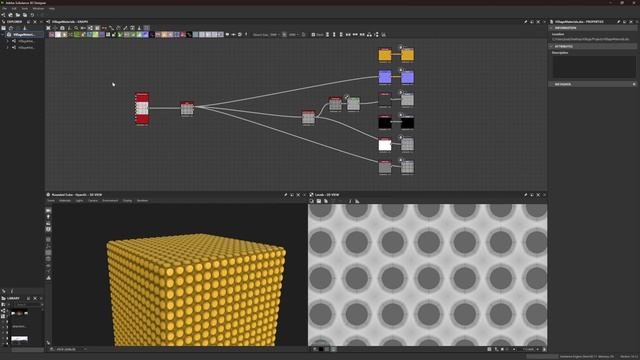Expand the second graph under VillageMaterials
Screen dimensions: 640x360
click(8, 48)
